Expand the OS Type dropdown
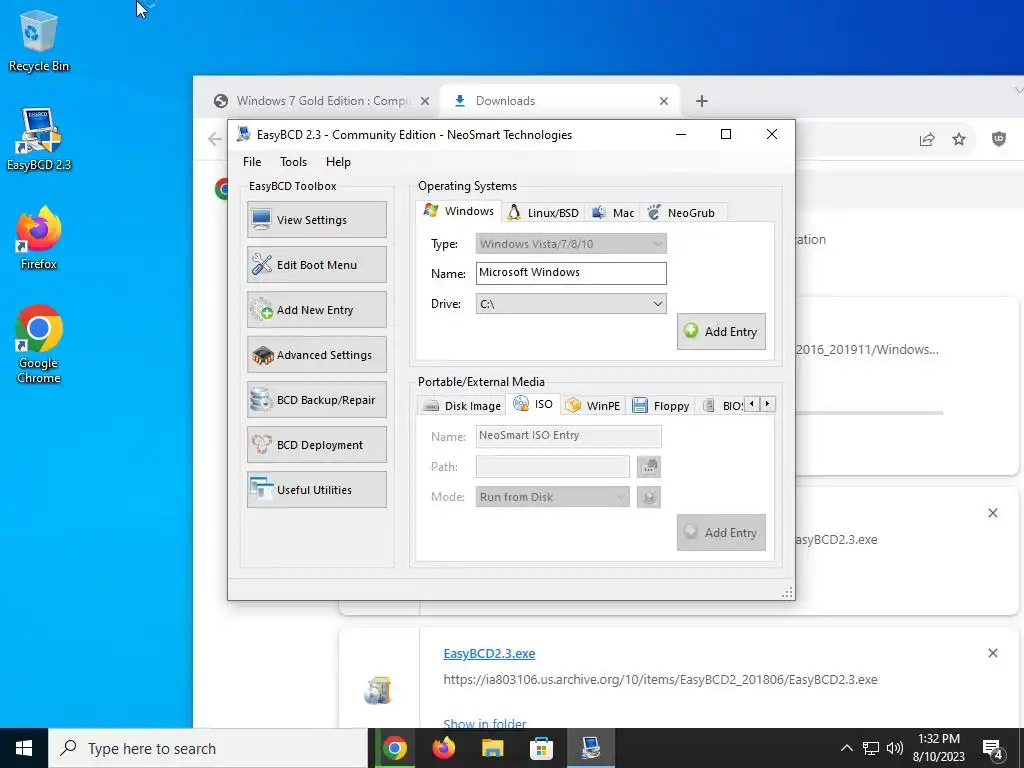The height and width of the screenshot is (768, 1024). coord(571,244)
